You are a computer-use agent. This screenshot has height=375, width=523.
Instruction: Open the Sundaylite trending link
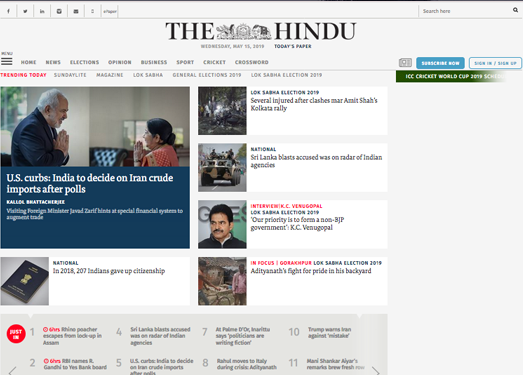tap(70, 75)
